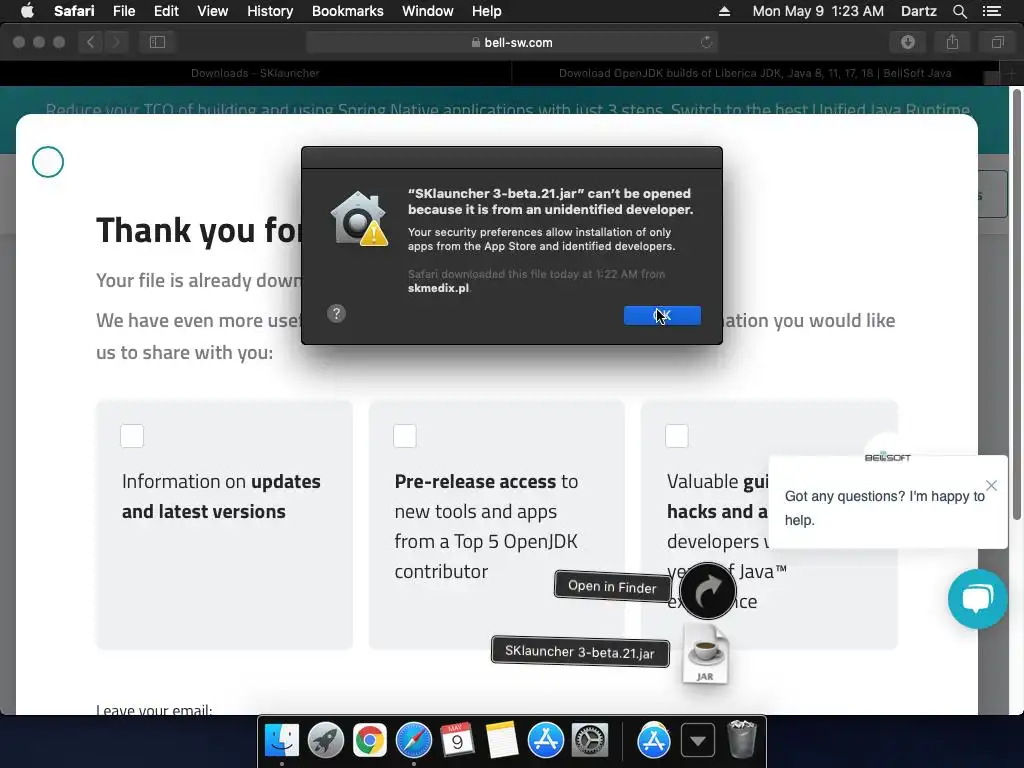The width and height of the screenshot is (1024, 768).
Task: Open System Preferences from the Dock
Action: (x=590, y=741)
